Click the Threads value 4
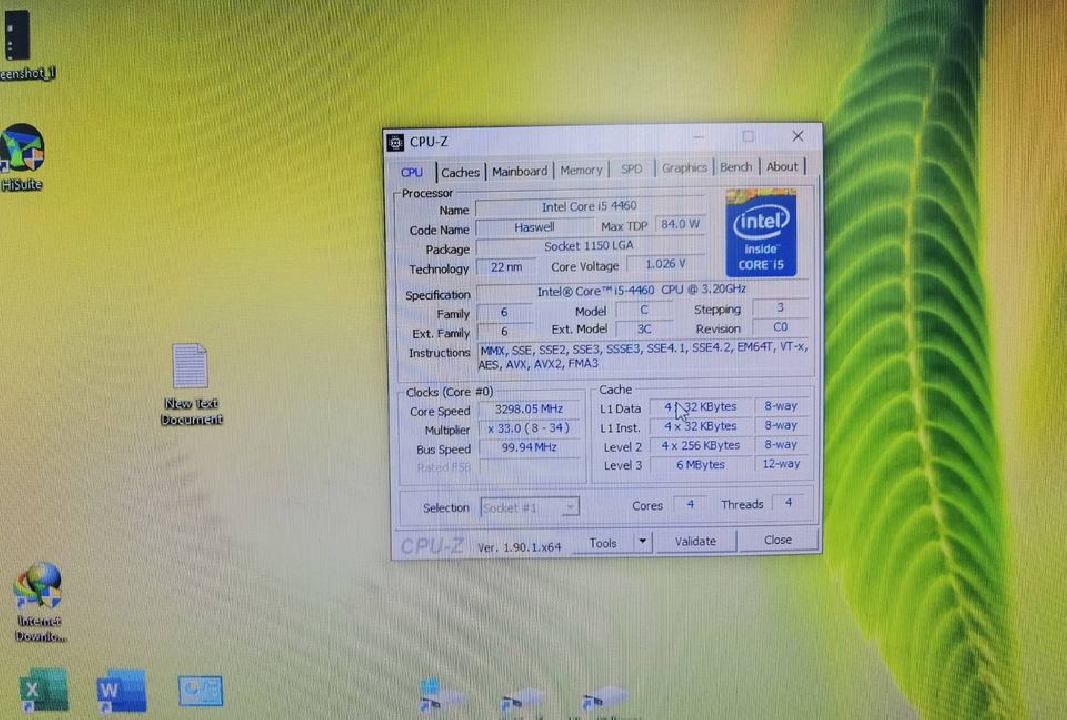 (788, 503)
